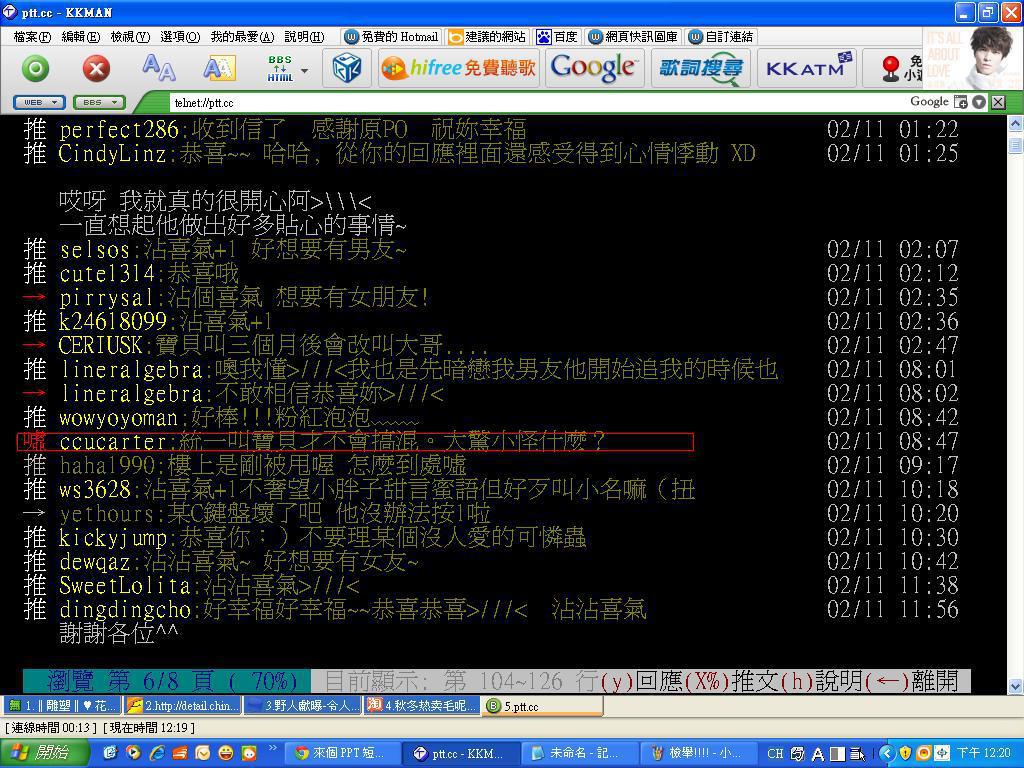Image resolution: width=1024 pixels, height=768 pixels.
Task: Open the 自訂連結 bookmark
Action: (721, 37)
